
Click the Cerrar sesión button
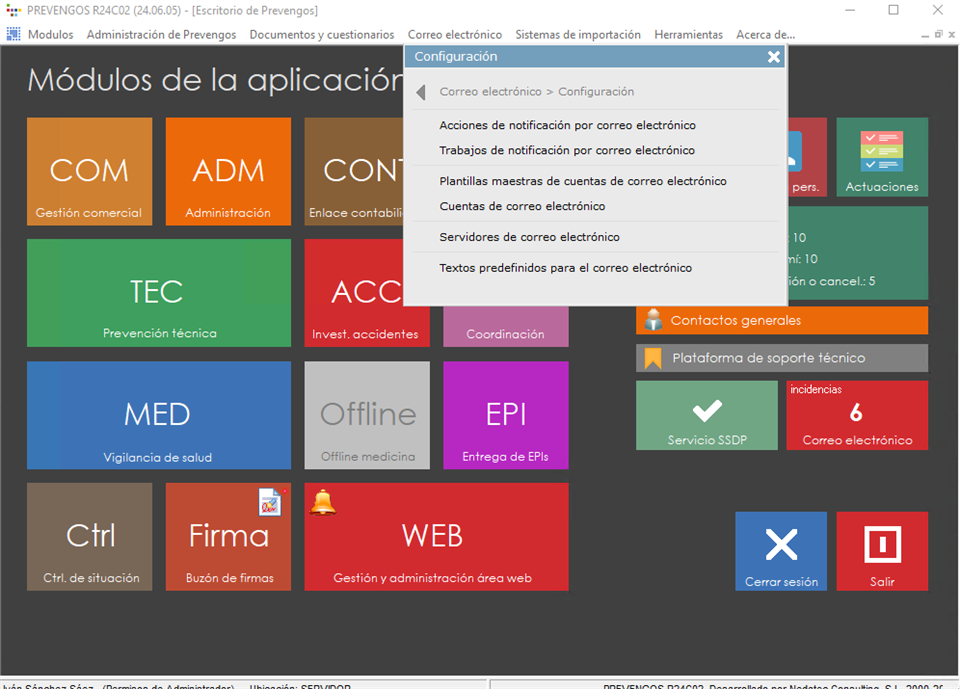(x=780, y=551)
